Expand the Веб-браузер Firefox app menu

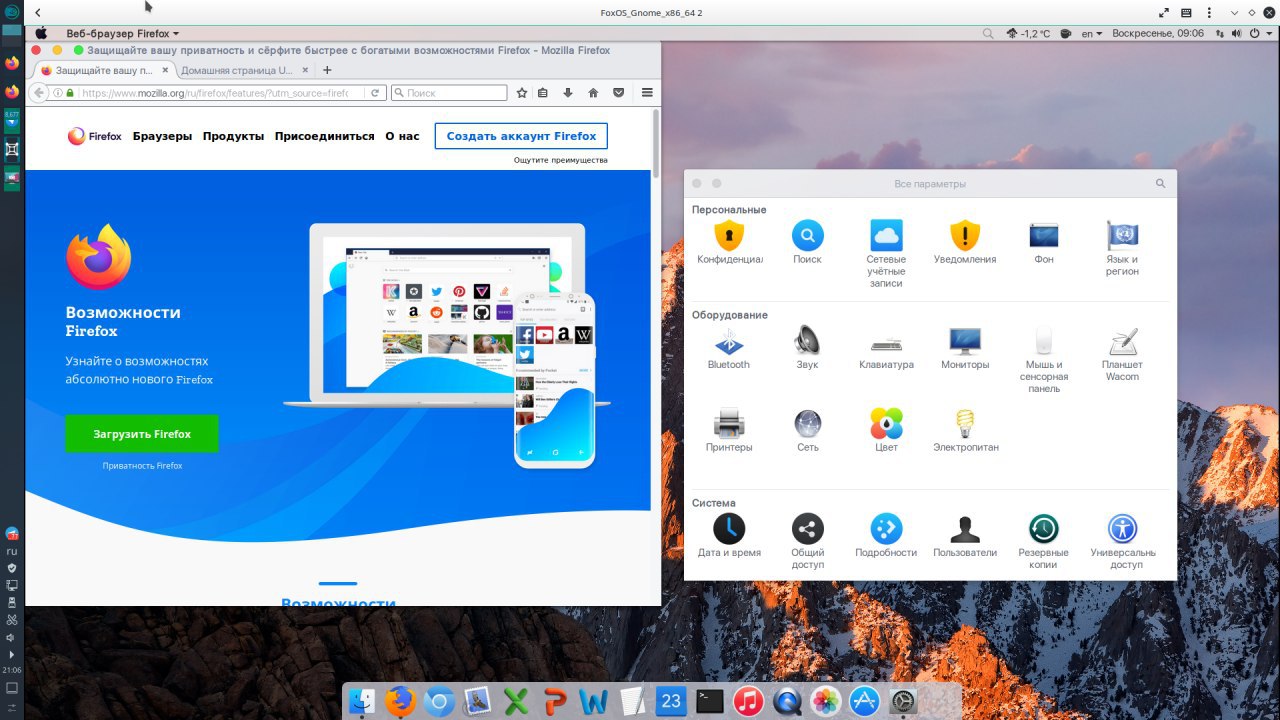pyautogui.click(x=123, y=33)
